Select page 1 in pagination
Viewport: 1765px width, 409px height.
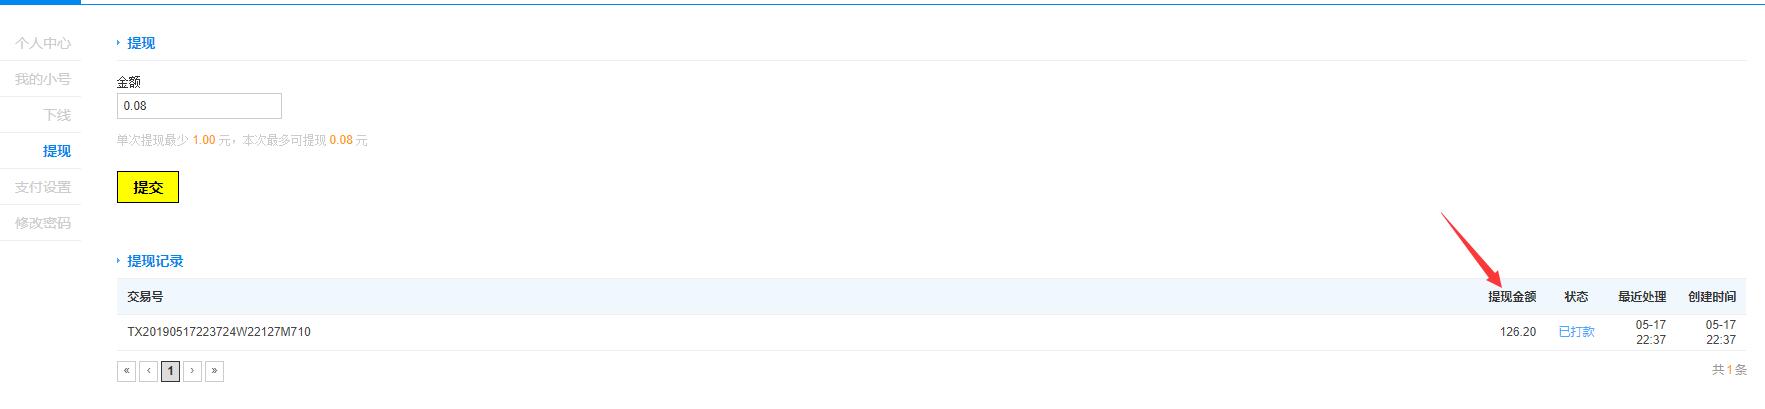pyautogui.click(x=170, y=371)
